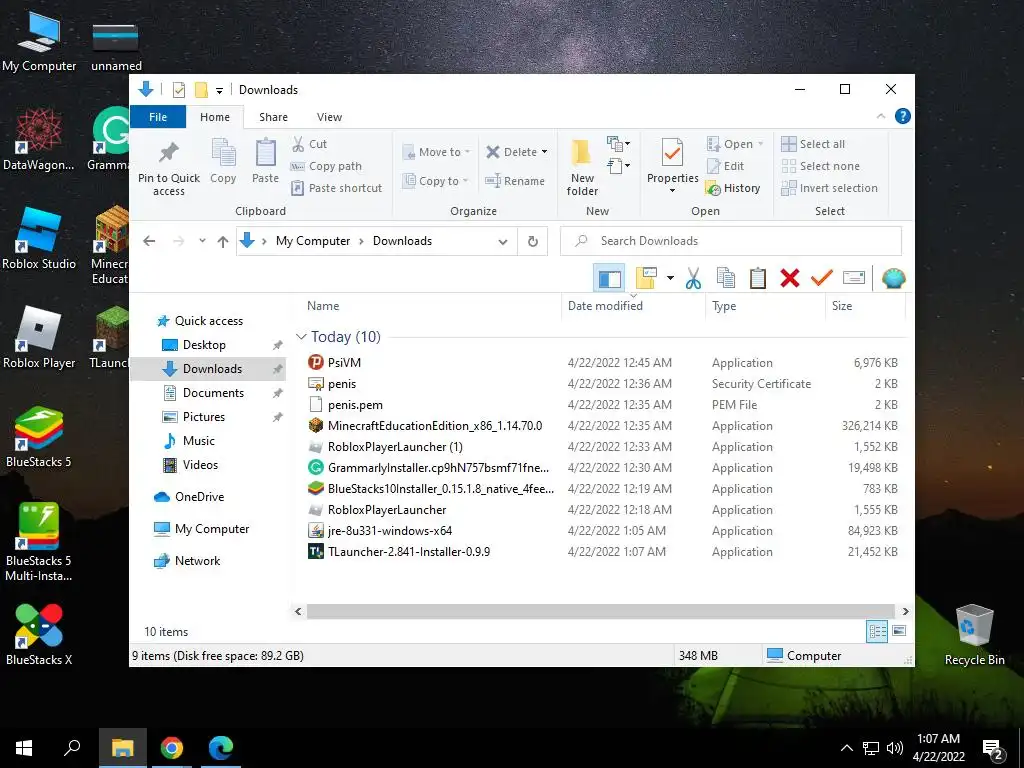Select Documents in navigation pane
1024x768 pixels.
click(x=213, y=392)
